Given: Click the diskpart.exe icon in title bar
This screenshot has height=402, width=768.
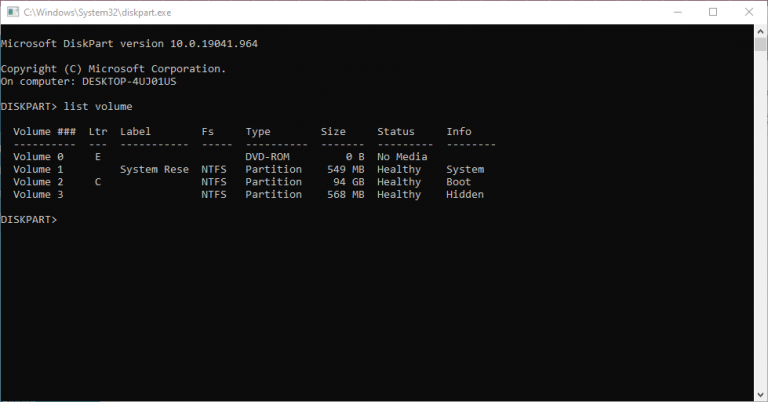Looking at the screenshot, I should click(x=13, y=12).
